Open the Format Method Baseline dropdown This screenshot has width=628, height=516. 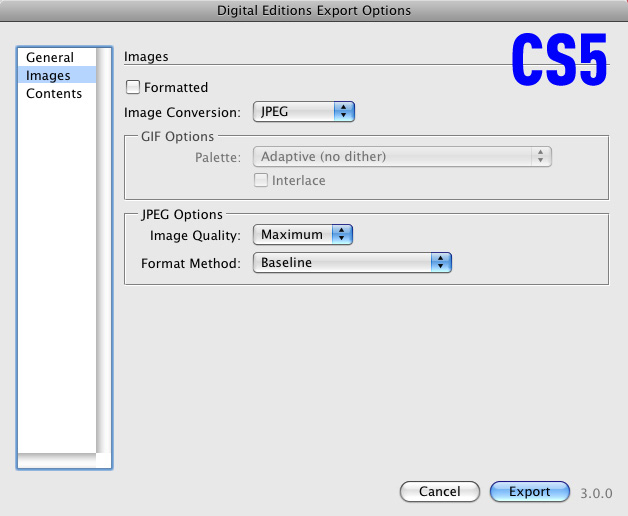click(x=352, y=262)
